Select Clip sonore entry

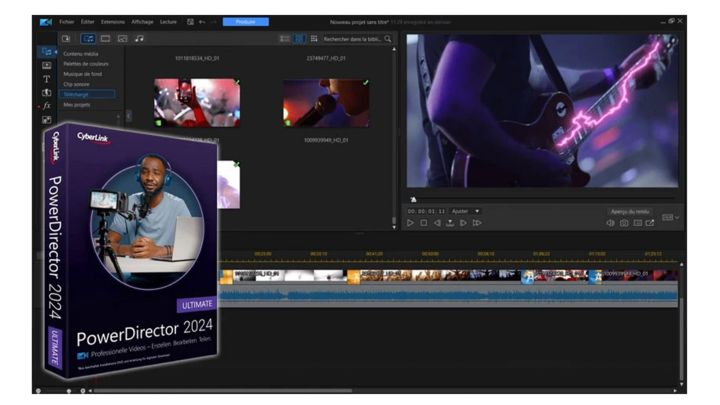[76, 84]
